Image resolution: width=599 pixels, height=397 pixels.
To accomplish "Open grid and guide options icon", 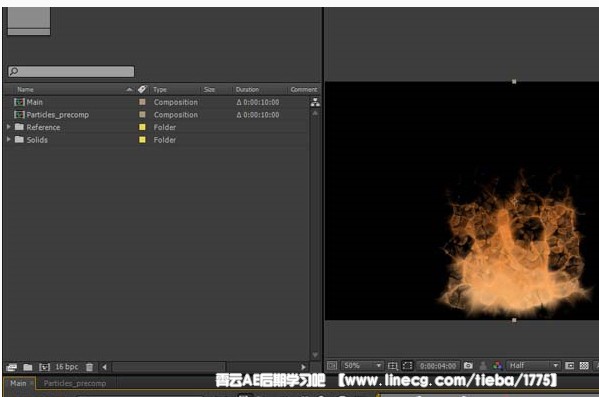I will click(393, 366).
